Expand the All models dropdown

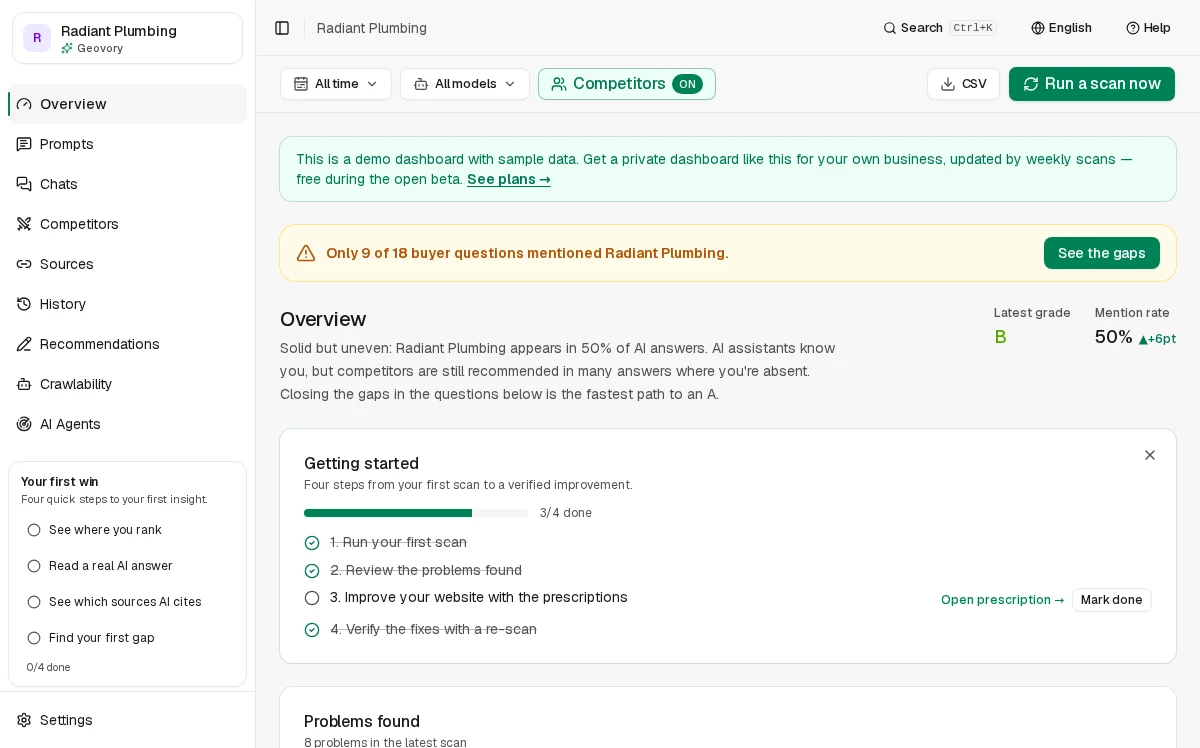point(465,84)
